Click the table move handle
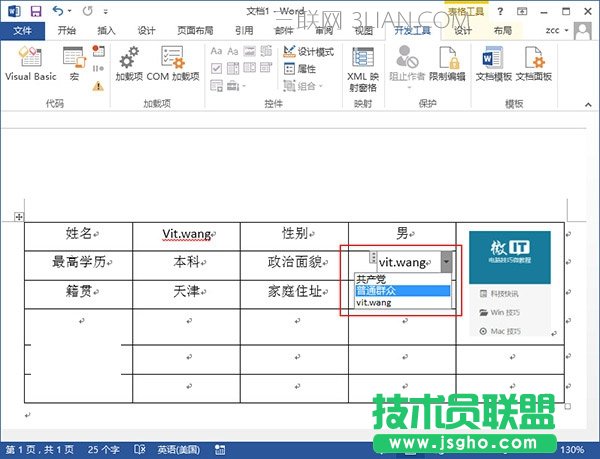The height and width of the screenshot is (459, 600). click(19, 217)
